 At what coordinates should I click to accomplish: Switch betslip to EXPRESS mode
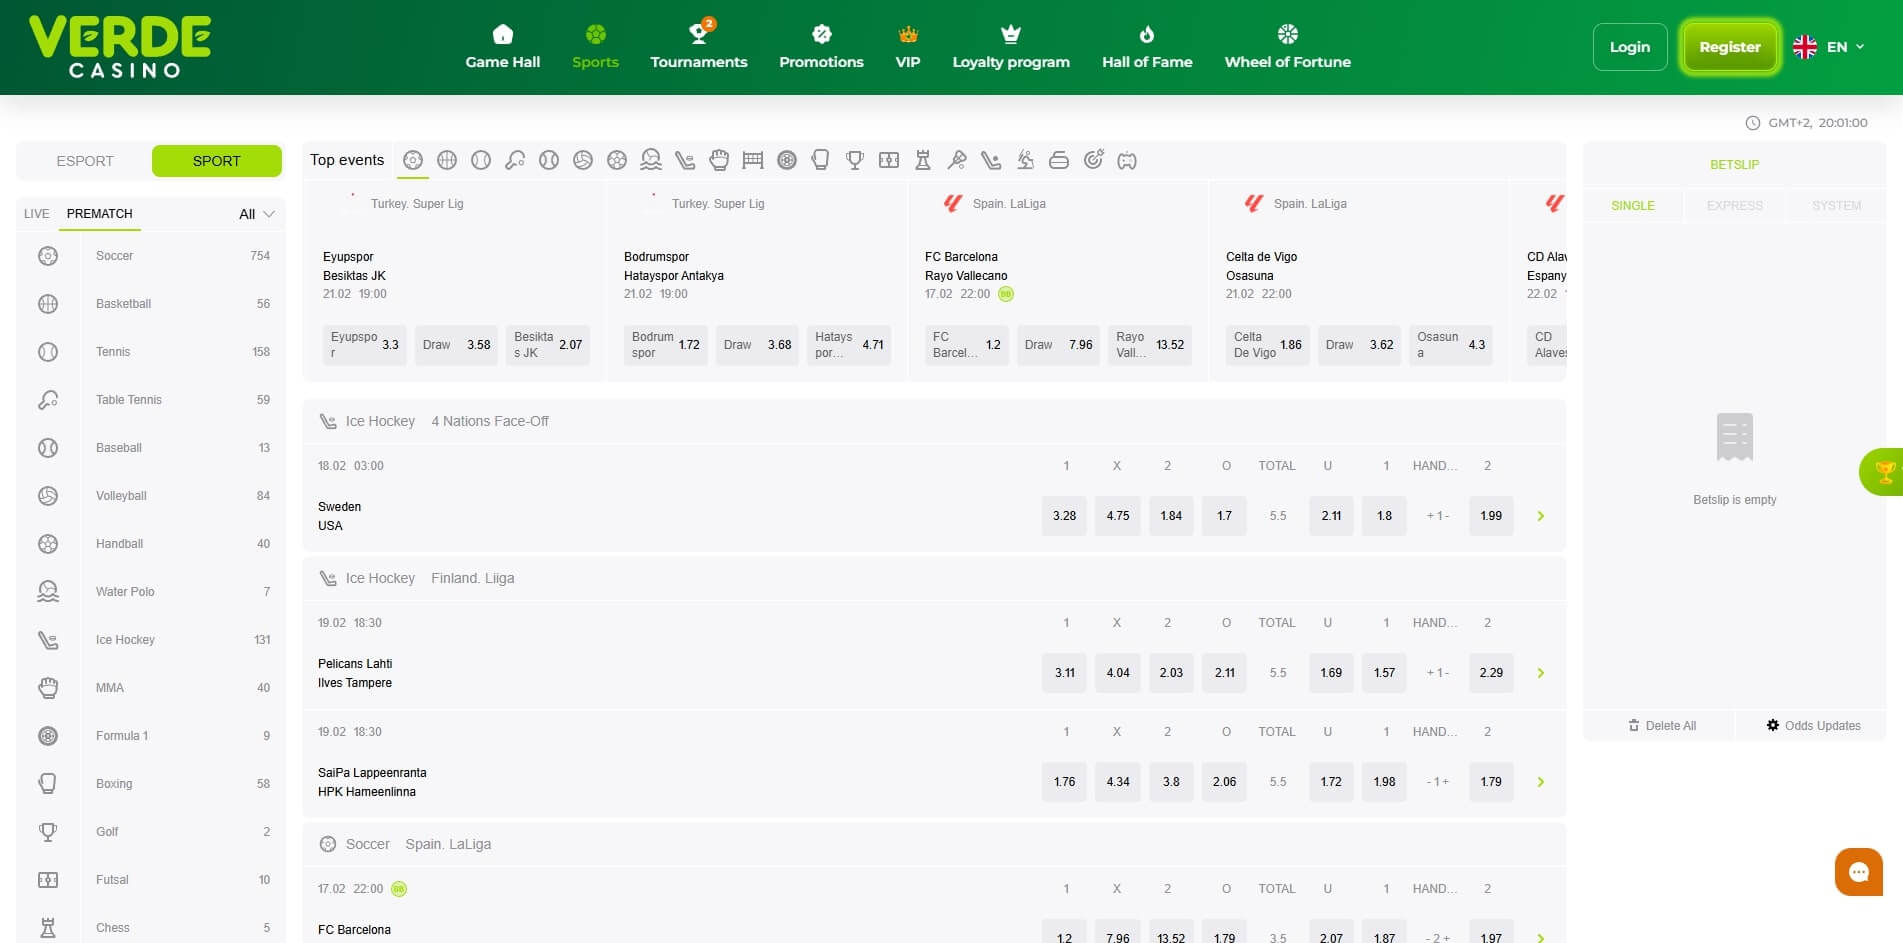[1733, 206]
